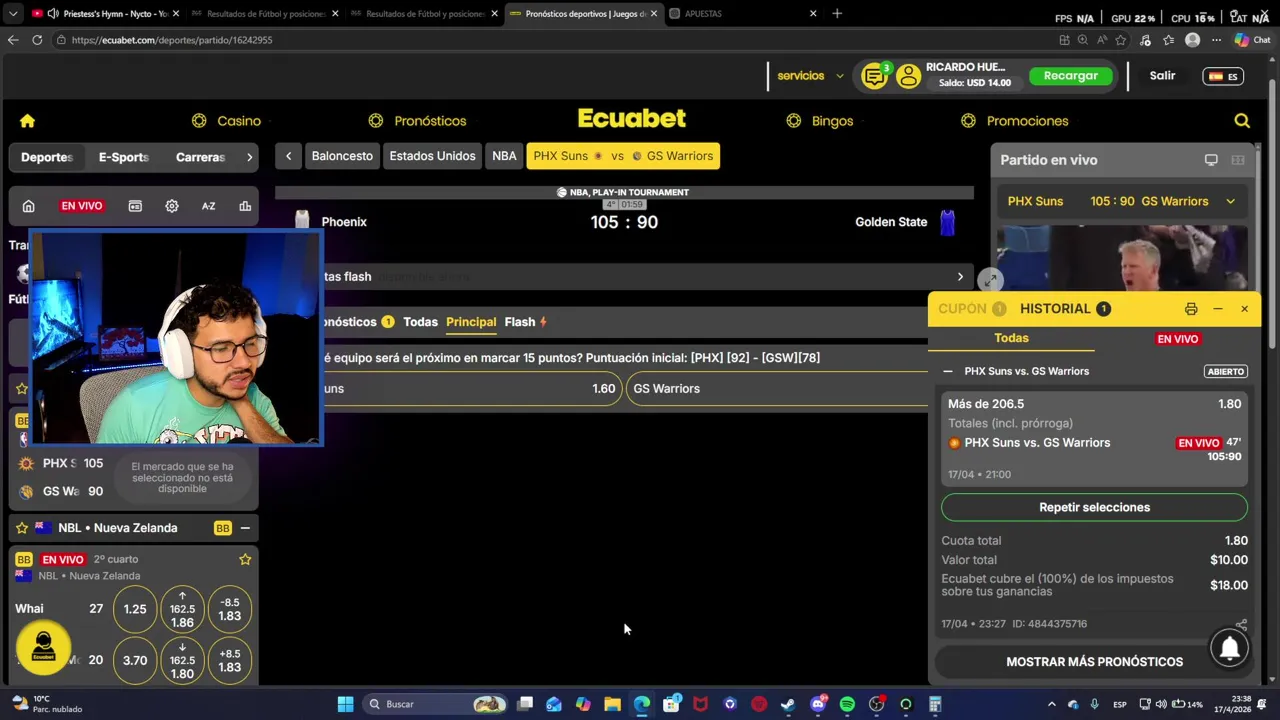Favorite the NBL Nueva Zelanda league
Screen dimensions: 1280x720
22,528
